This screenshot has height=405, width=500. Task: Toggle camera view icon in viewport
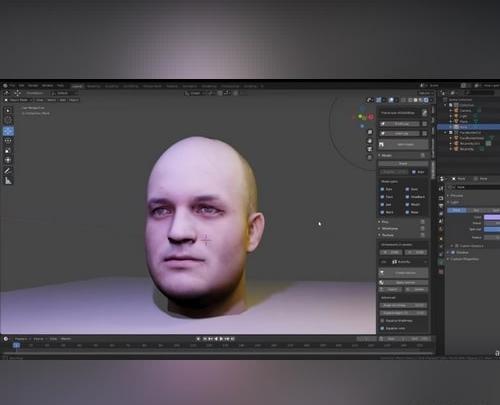point(370,149)
